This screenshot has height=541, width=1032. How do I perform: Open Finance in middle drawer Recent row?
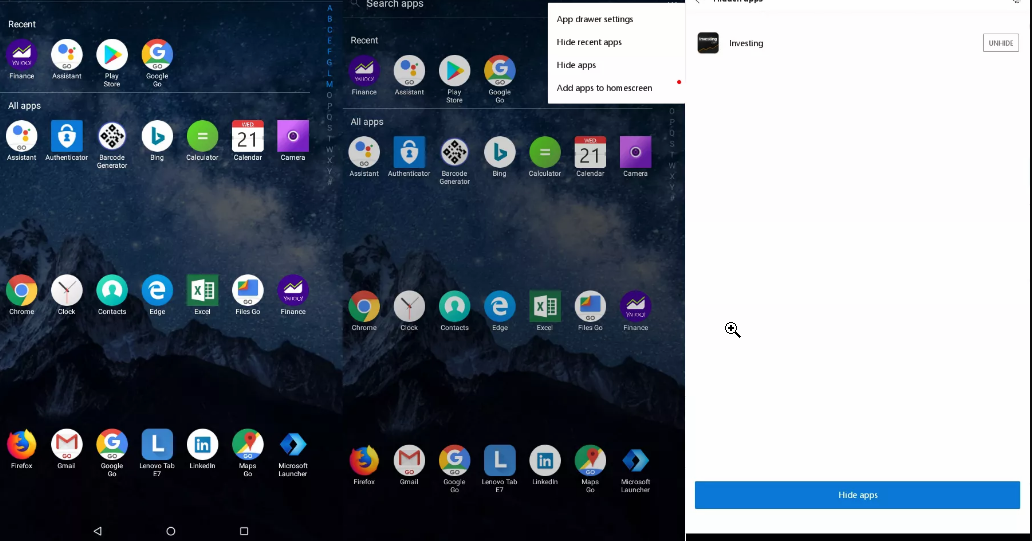point(364,70)
